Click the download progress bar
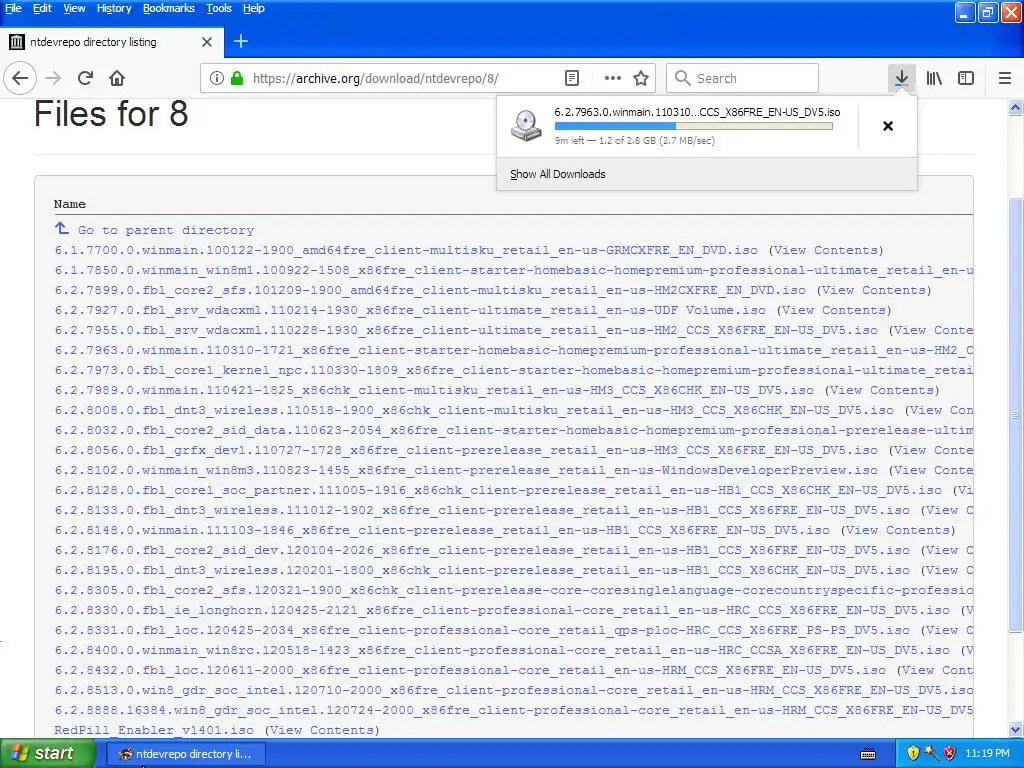Screen dimensions: 1024x768 coord(694,126)
